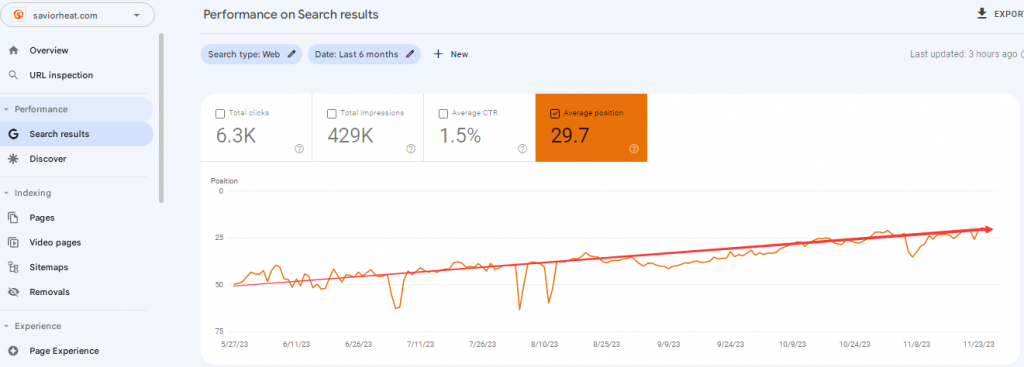Click the Video pages icon
This screenshot has width=1024, height=367.
[13, 242]
